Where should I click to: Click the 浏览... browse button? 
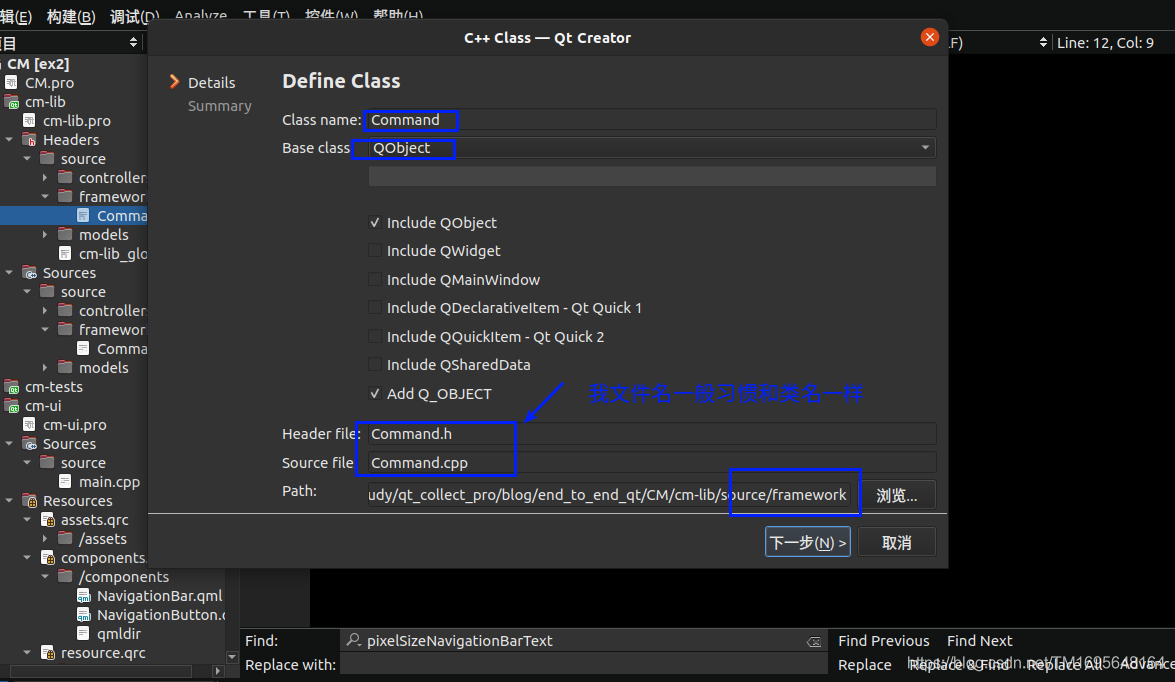tap(897, 495)
